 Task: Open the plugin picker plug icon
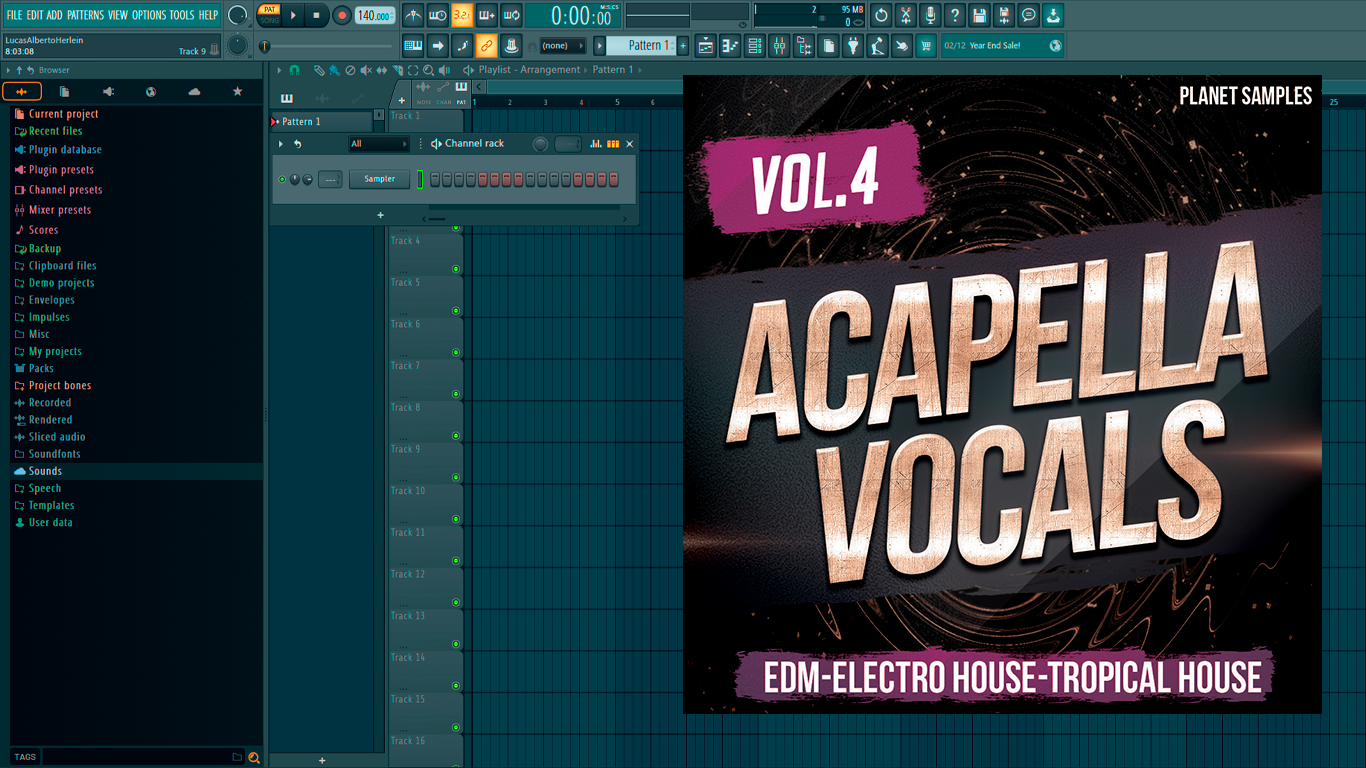854,45
